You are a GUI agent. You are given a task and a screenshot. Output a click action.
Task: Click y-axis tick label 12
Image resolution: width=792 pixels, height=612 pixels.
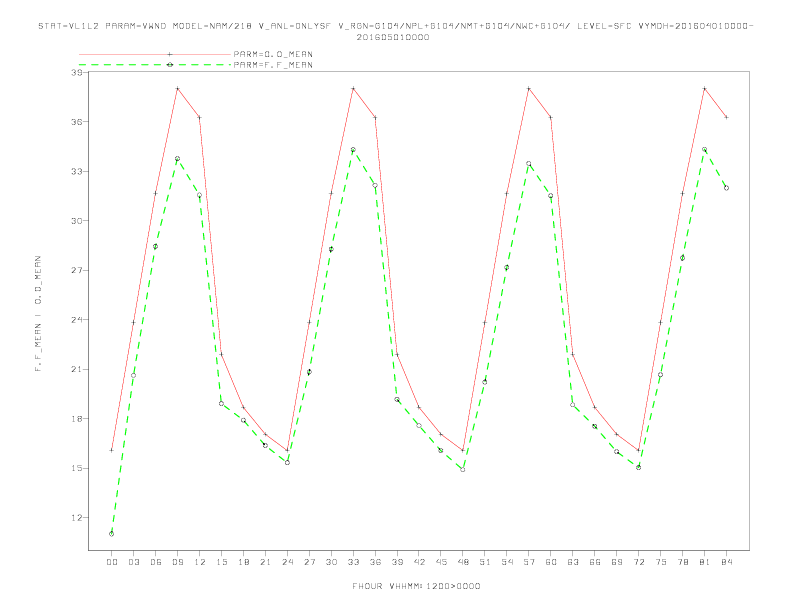coord(77,518)
